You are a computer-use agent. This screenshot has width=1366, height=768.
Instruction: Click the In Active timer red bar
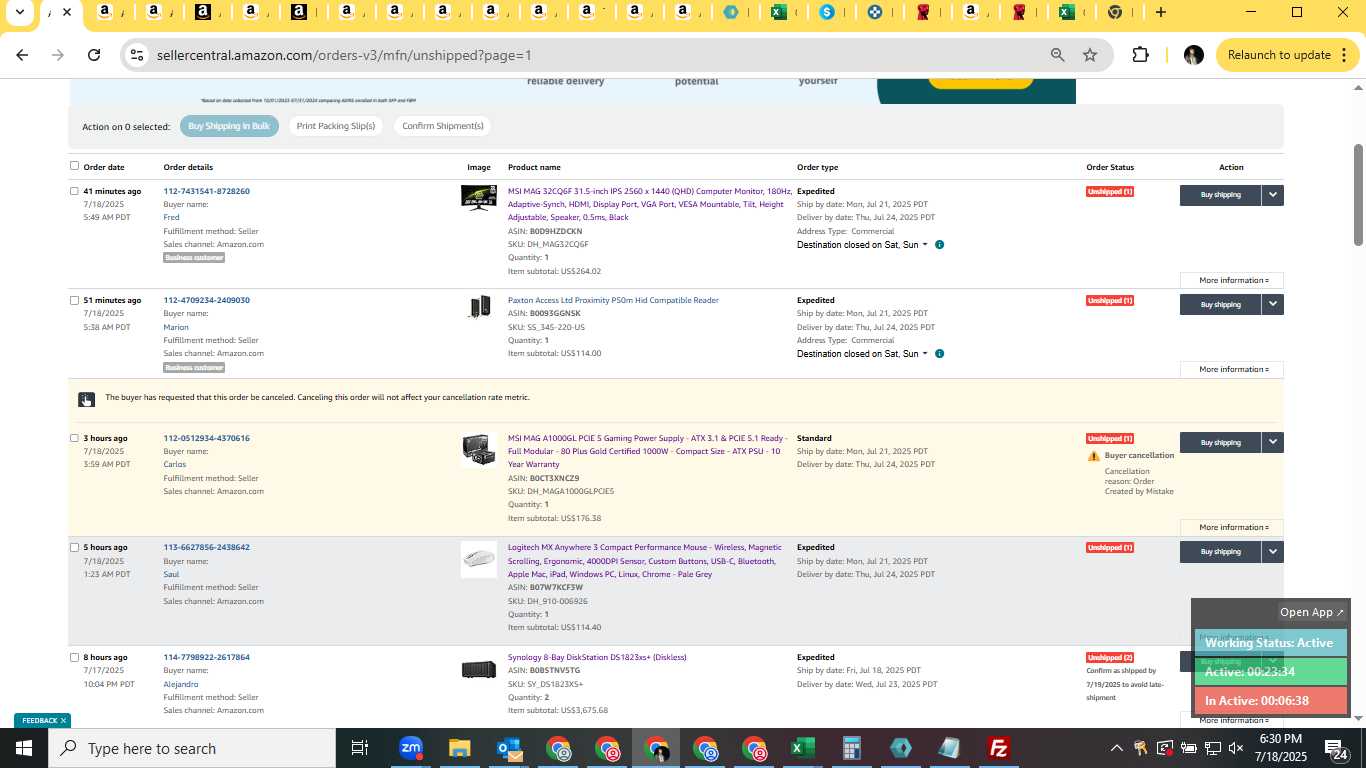click(x=1271, y=701)
